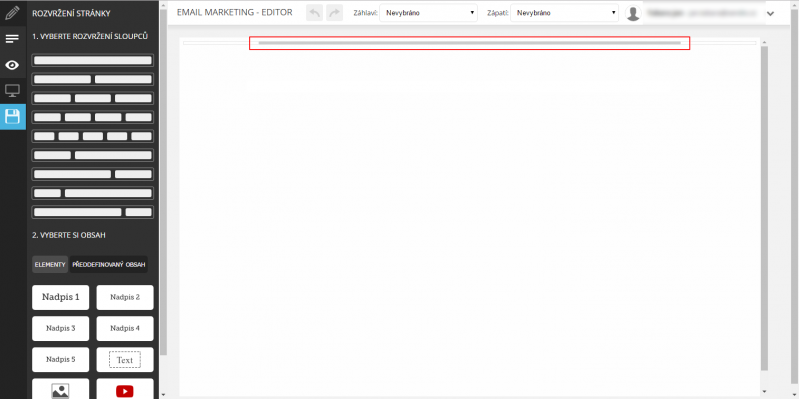Switch to the ELEMENTY tab

(x=50, y=264)
